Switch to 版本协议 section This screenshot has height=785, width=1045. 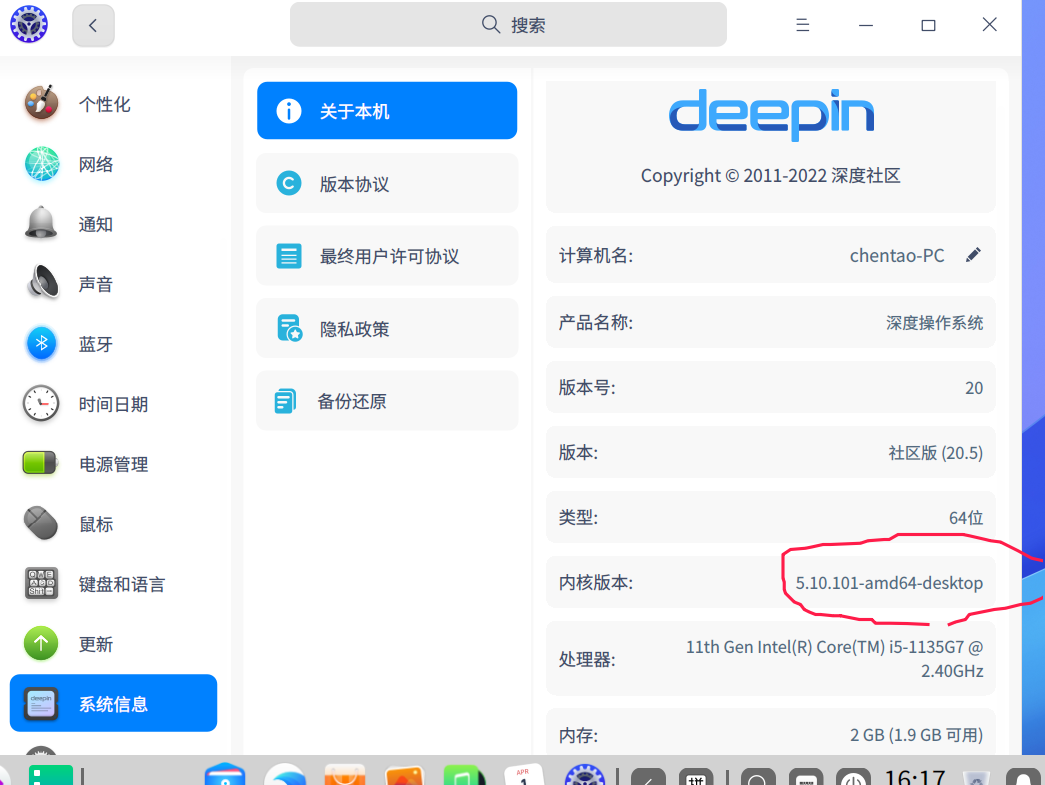click(x=387, y=183)
